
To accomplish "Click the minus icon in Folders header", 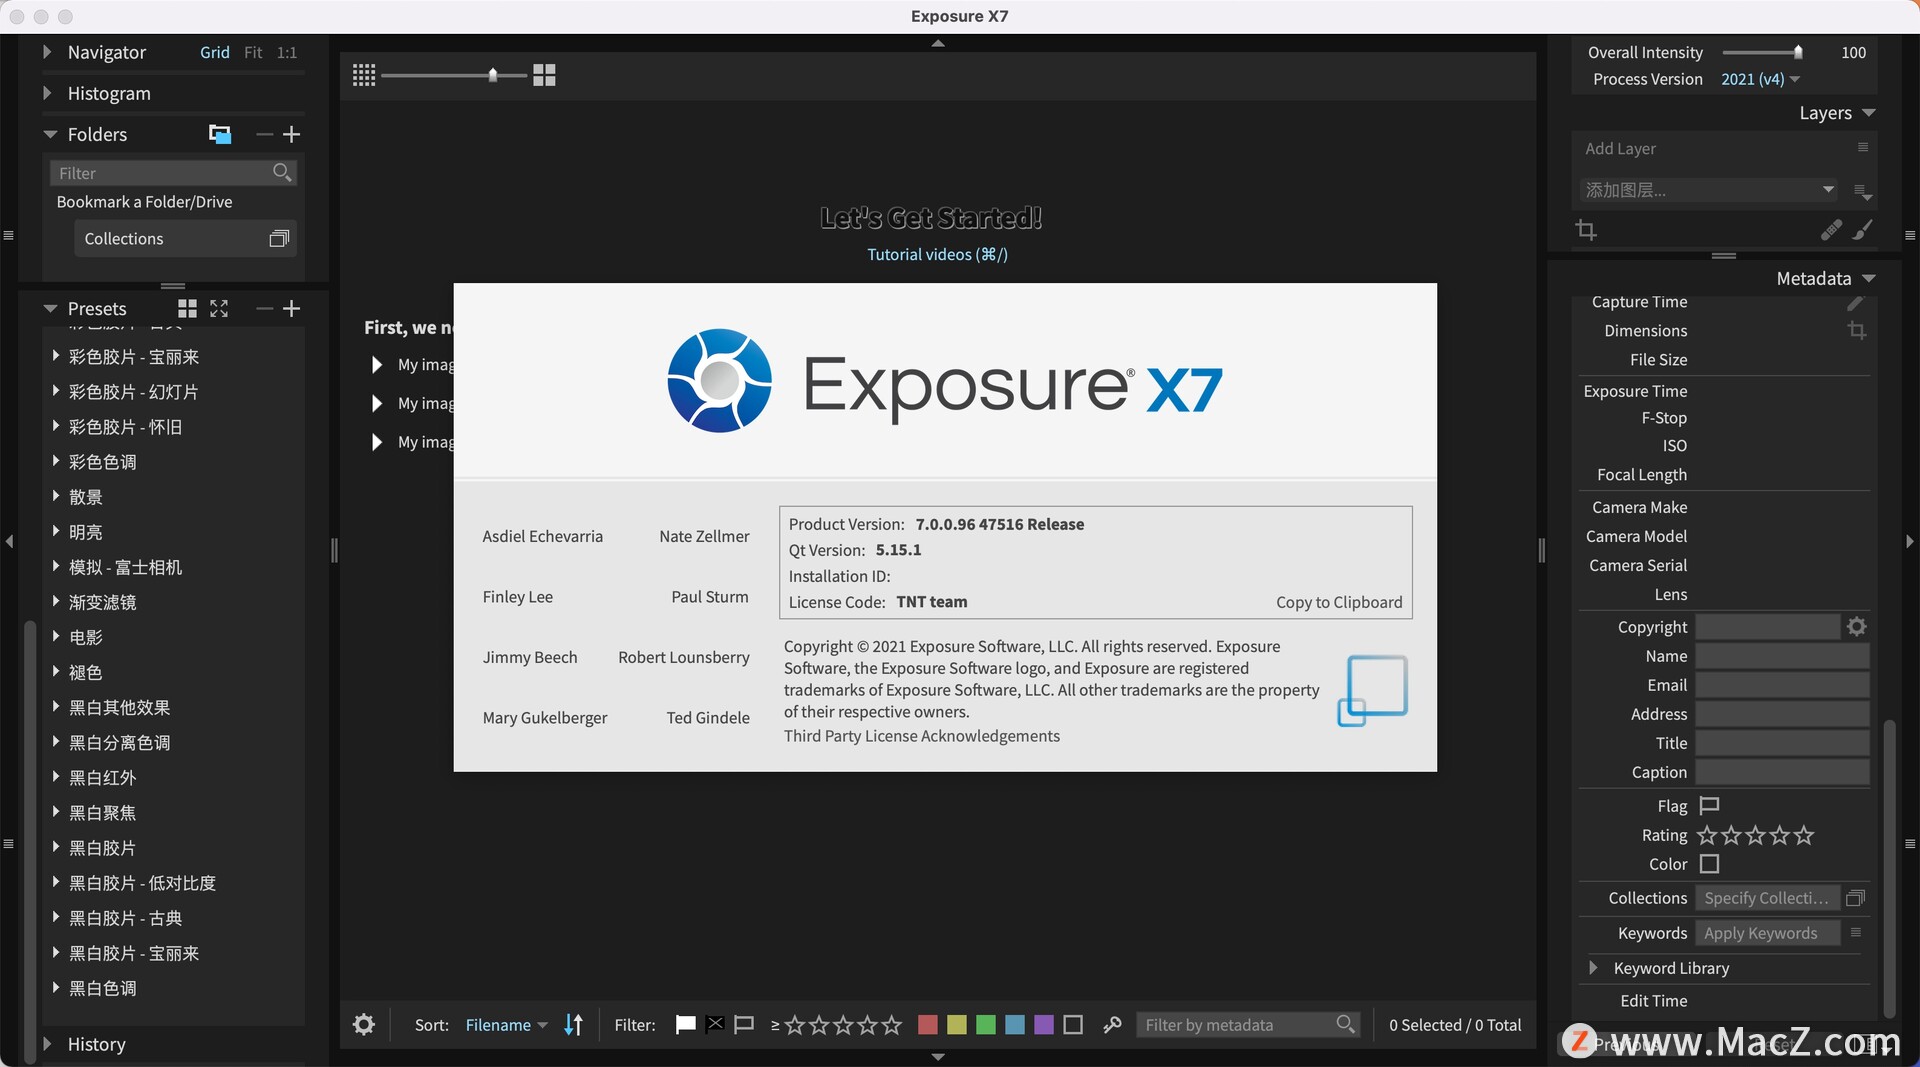I will click(x=264, y=134).
